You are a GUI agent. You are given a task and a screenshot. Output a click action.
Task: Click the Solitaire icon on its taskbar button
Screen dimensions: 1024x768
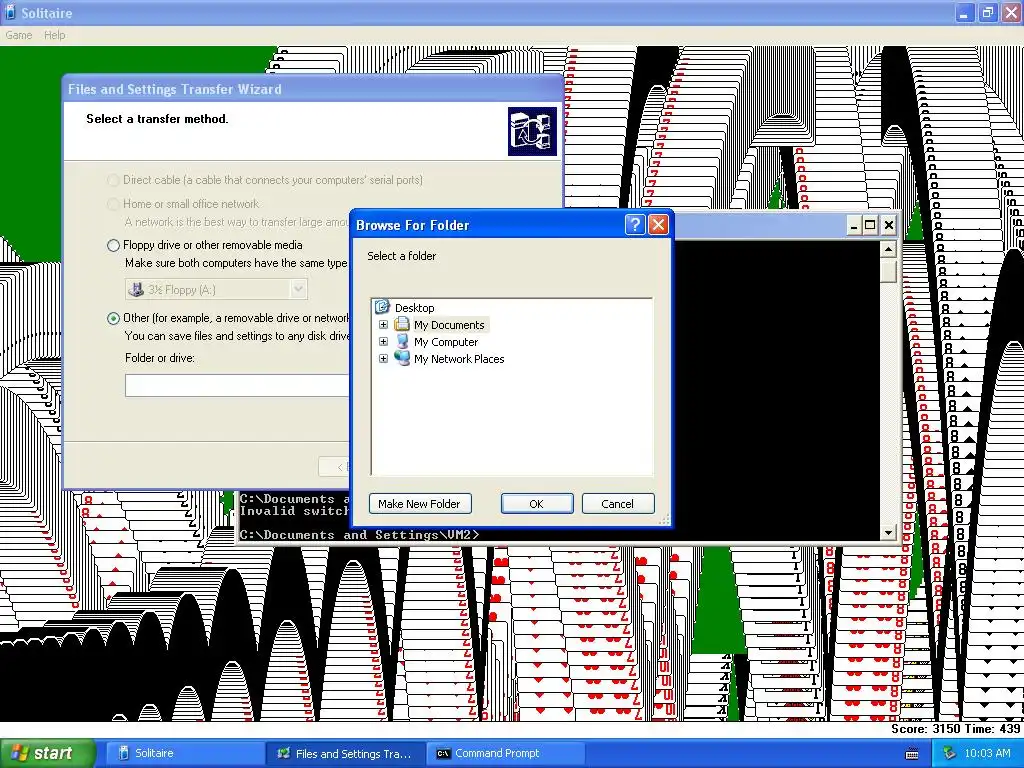[123, 753]
